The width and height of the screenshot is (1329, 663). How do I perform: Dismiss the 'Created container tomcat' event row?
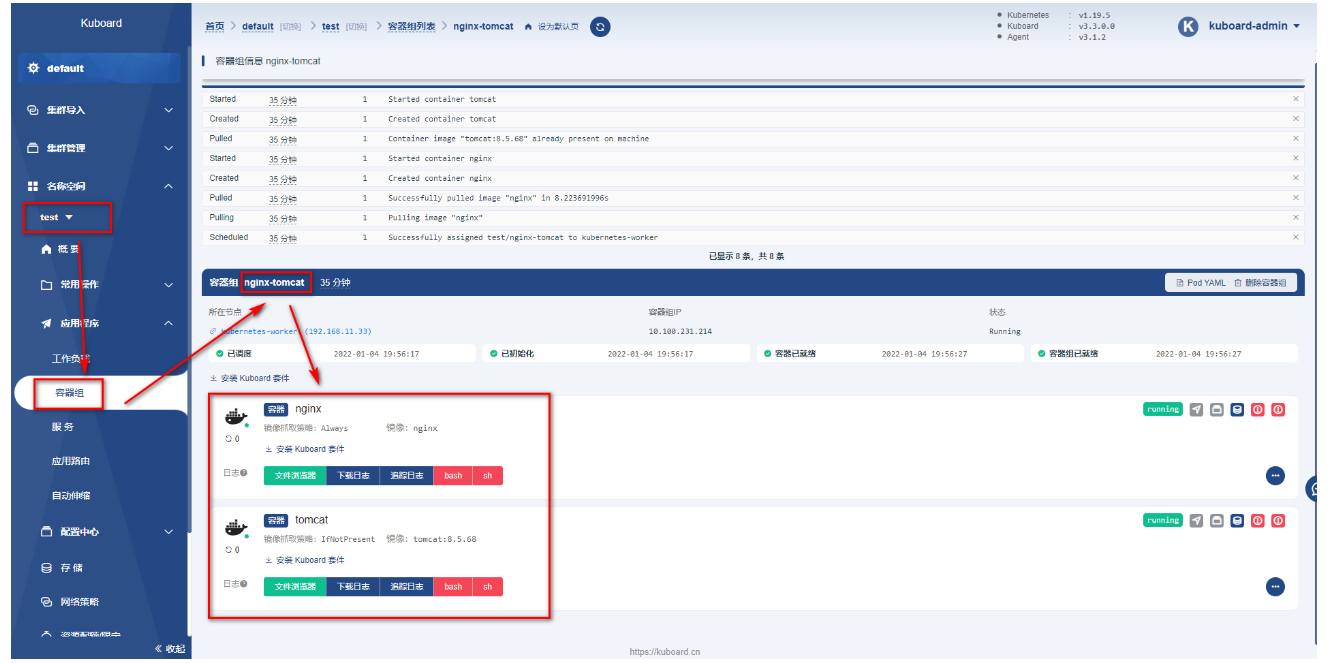pyautogui.click(x=1296, y=119)
